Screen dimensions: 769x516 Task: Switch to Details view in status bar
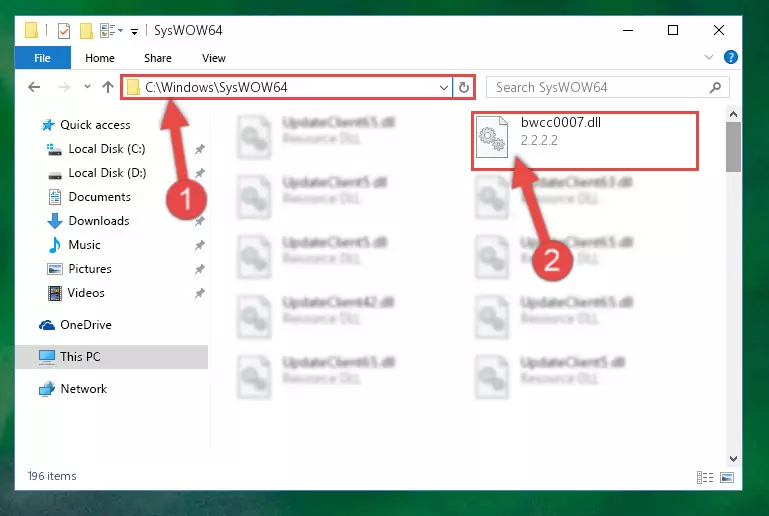click(705, 477)
